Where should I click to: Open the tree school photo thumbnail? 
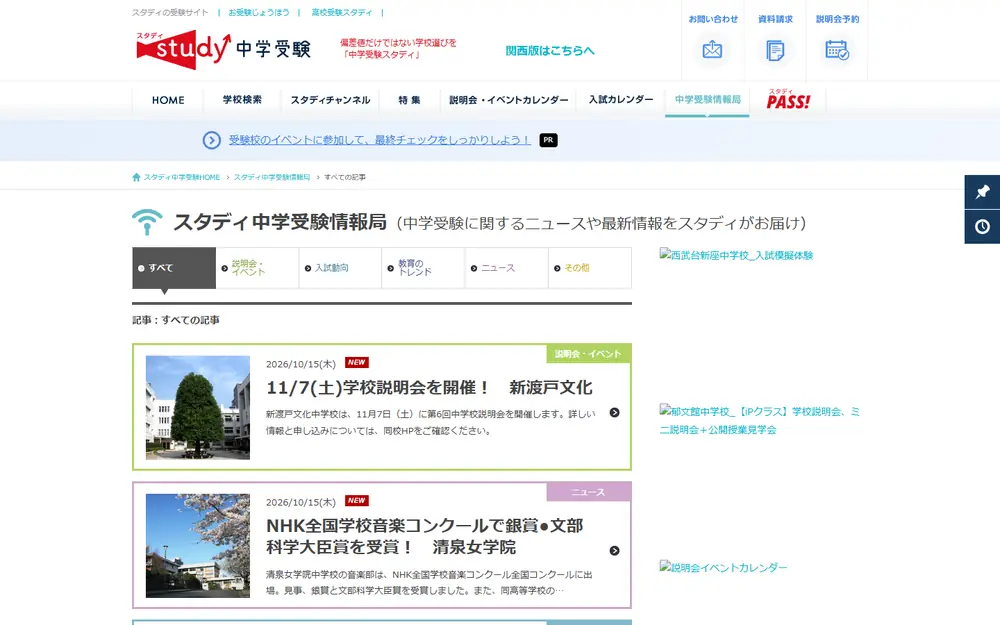pyautogui.click(x=198, y=408)
